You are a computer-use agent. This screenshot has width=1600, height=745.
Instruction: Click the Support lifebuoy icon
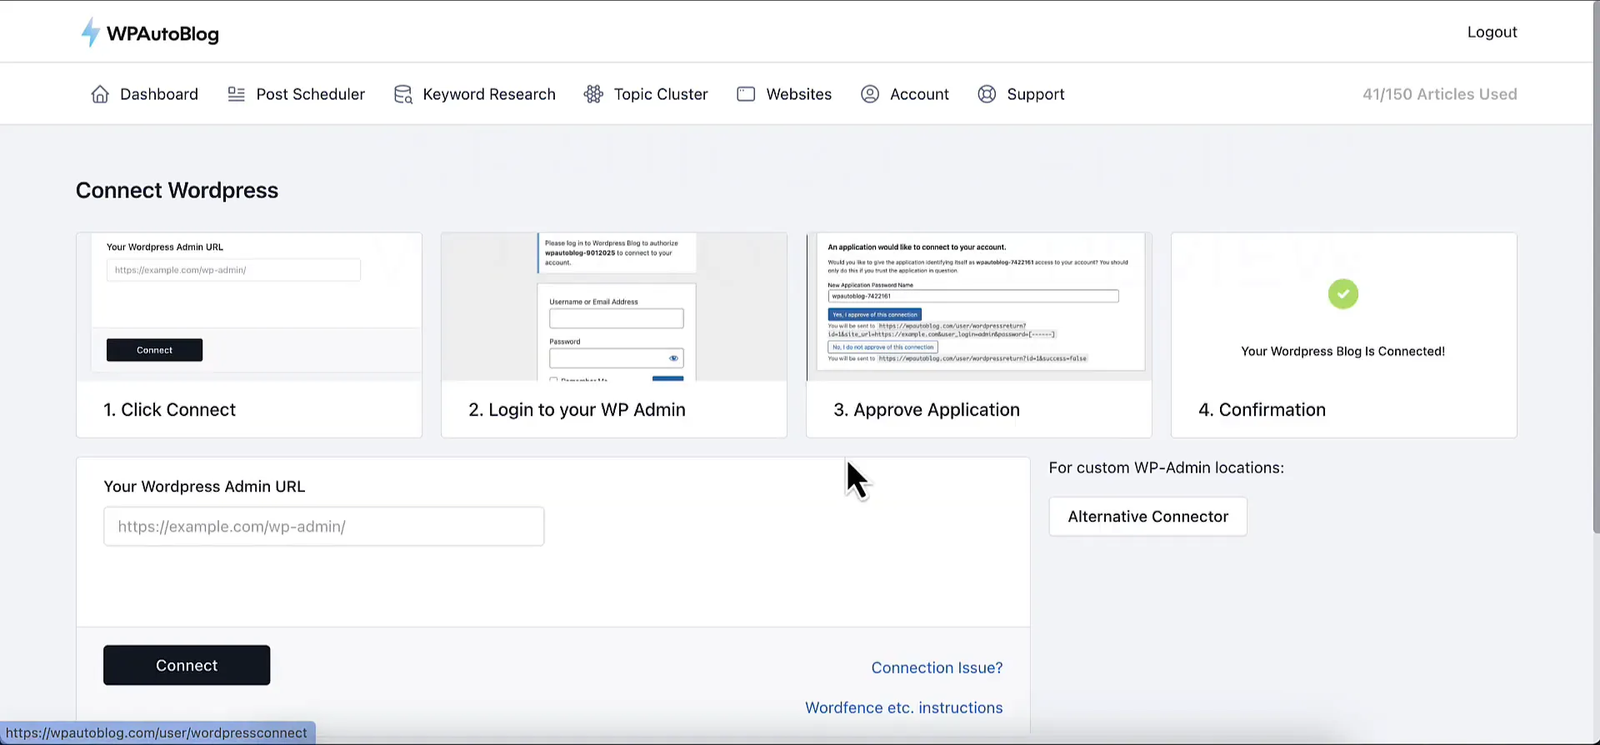click(x=987, y=94)
